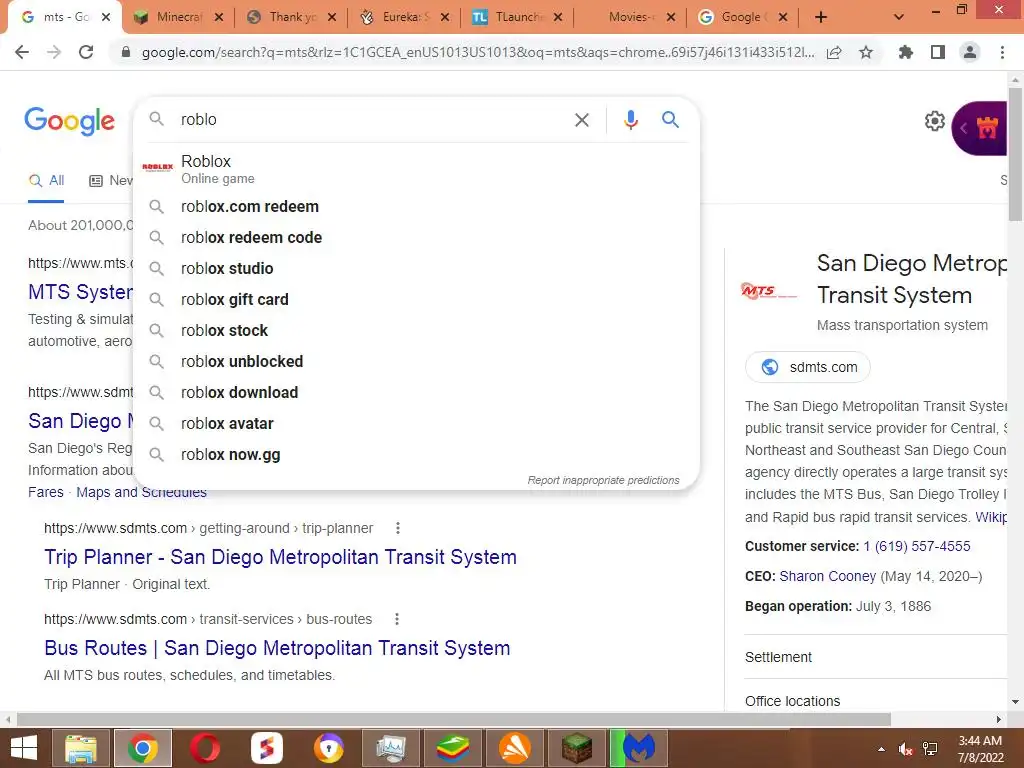Image resolution: width=1024 pixels, height=768 pixels.
Task: Click the horizontal scrollbar
Action: coord(453,719)
